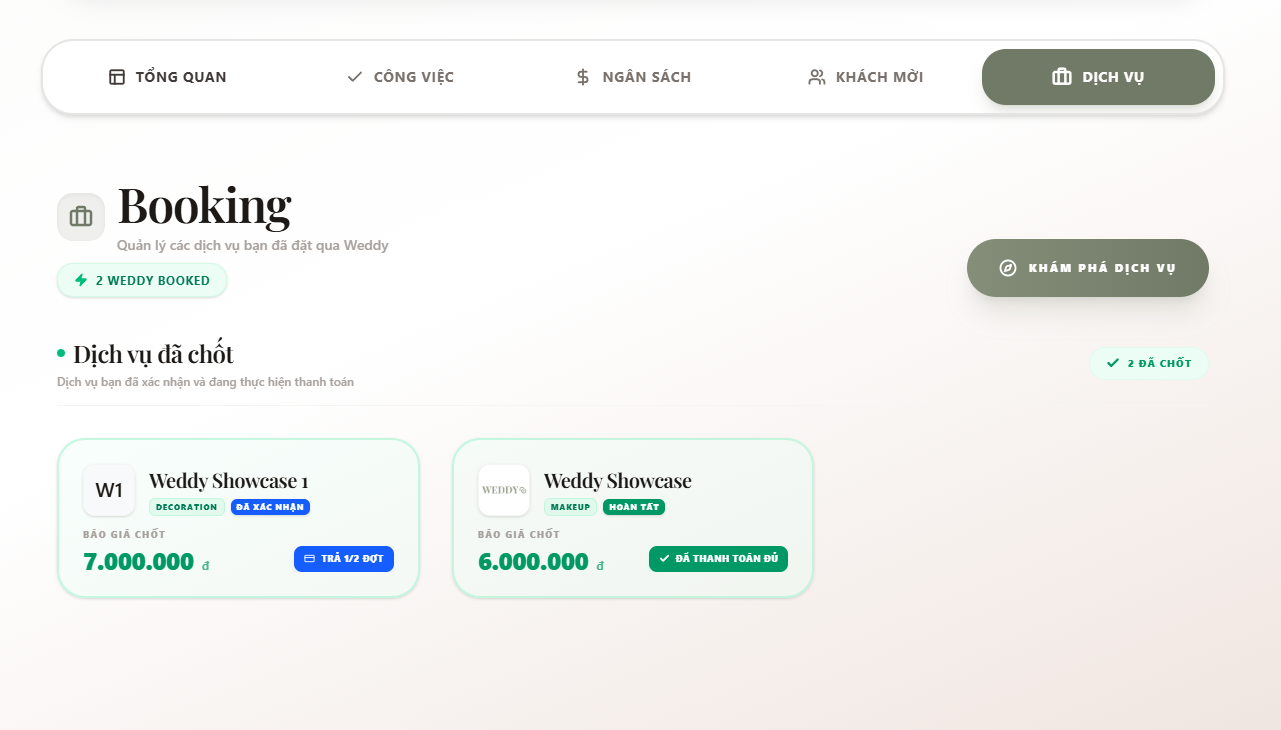Click the lightning bolt icon in Weddy Booked badge
Viewport: 1281px width, 730px height.
point(81,280)
